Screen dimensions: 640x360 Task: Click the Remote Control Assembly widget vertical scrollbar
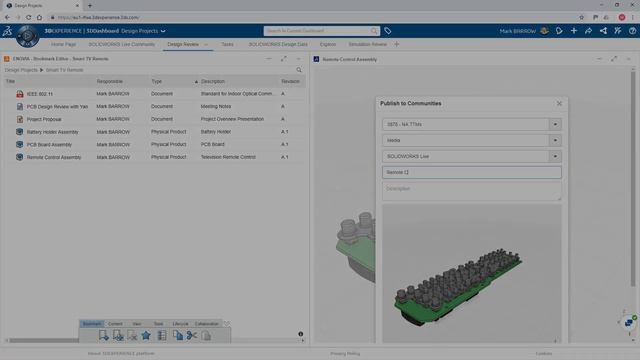point(633,180)
